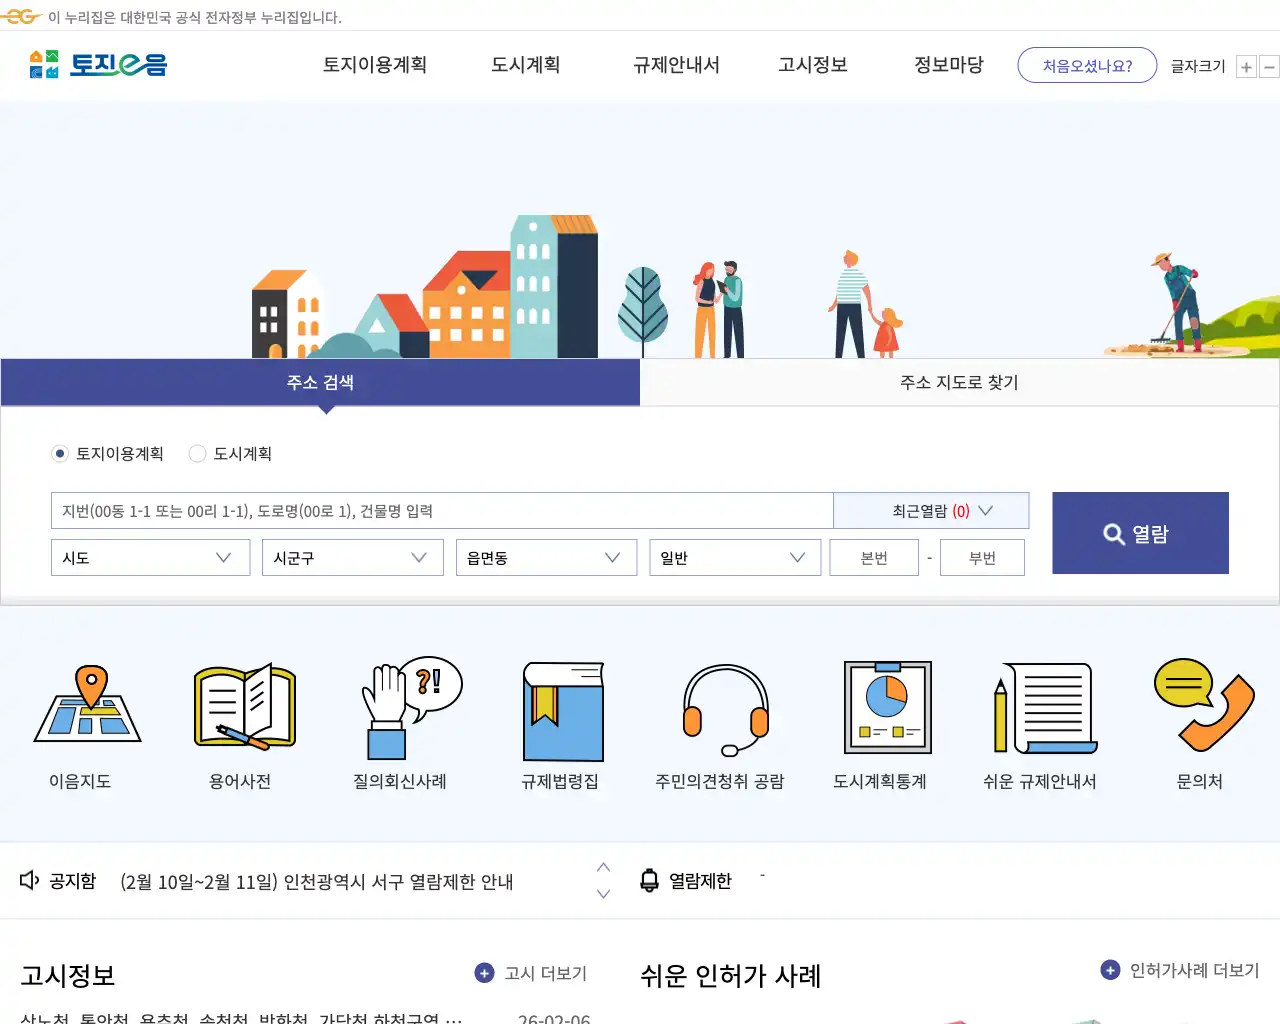Image resolution: width=1280 pixels, height=1024 pixels.
Task: Click the 열람 search button
Action: (x=1139, y=533)
